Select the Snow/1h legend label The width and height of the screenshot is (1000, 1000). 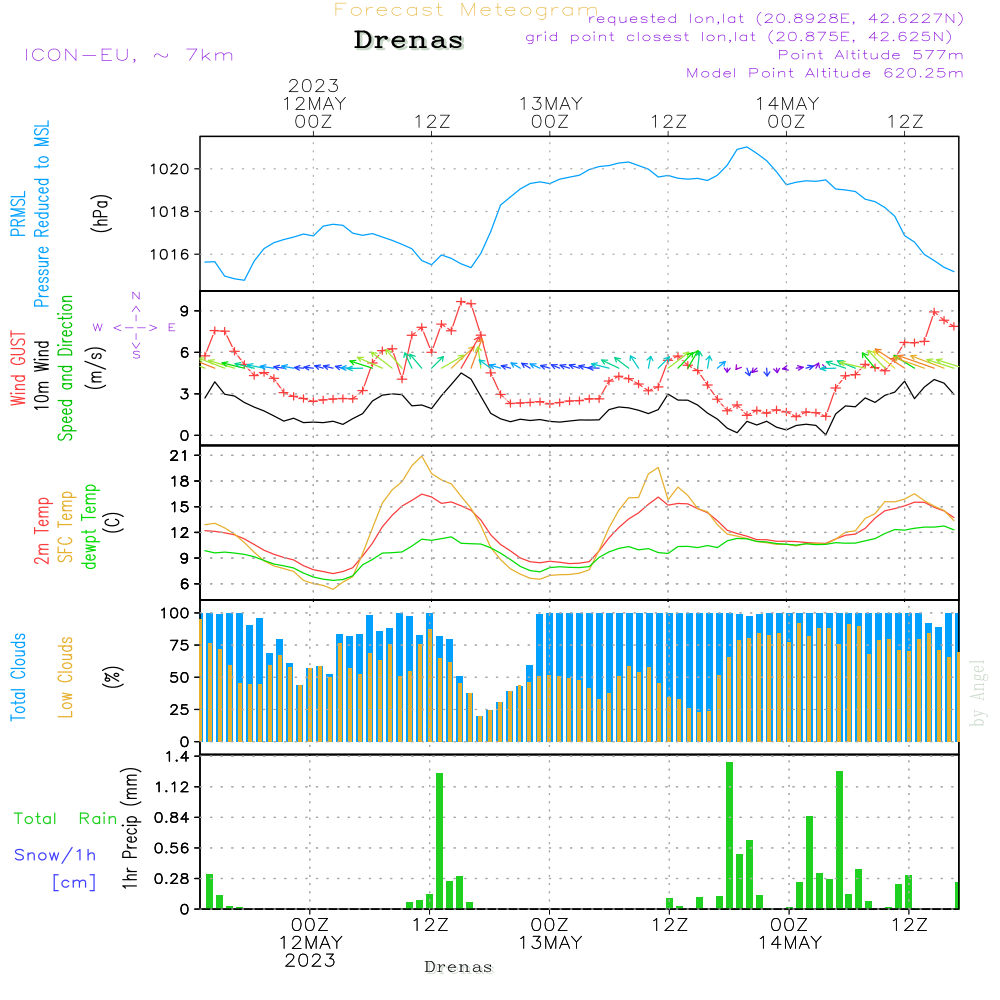(x=55, y=855)
